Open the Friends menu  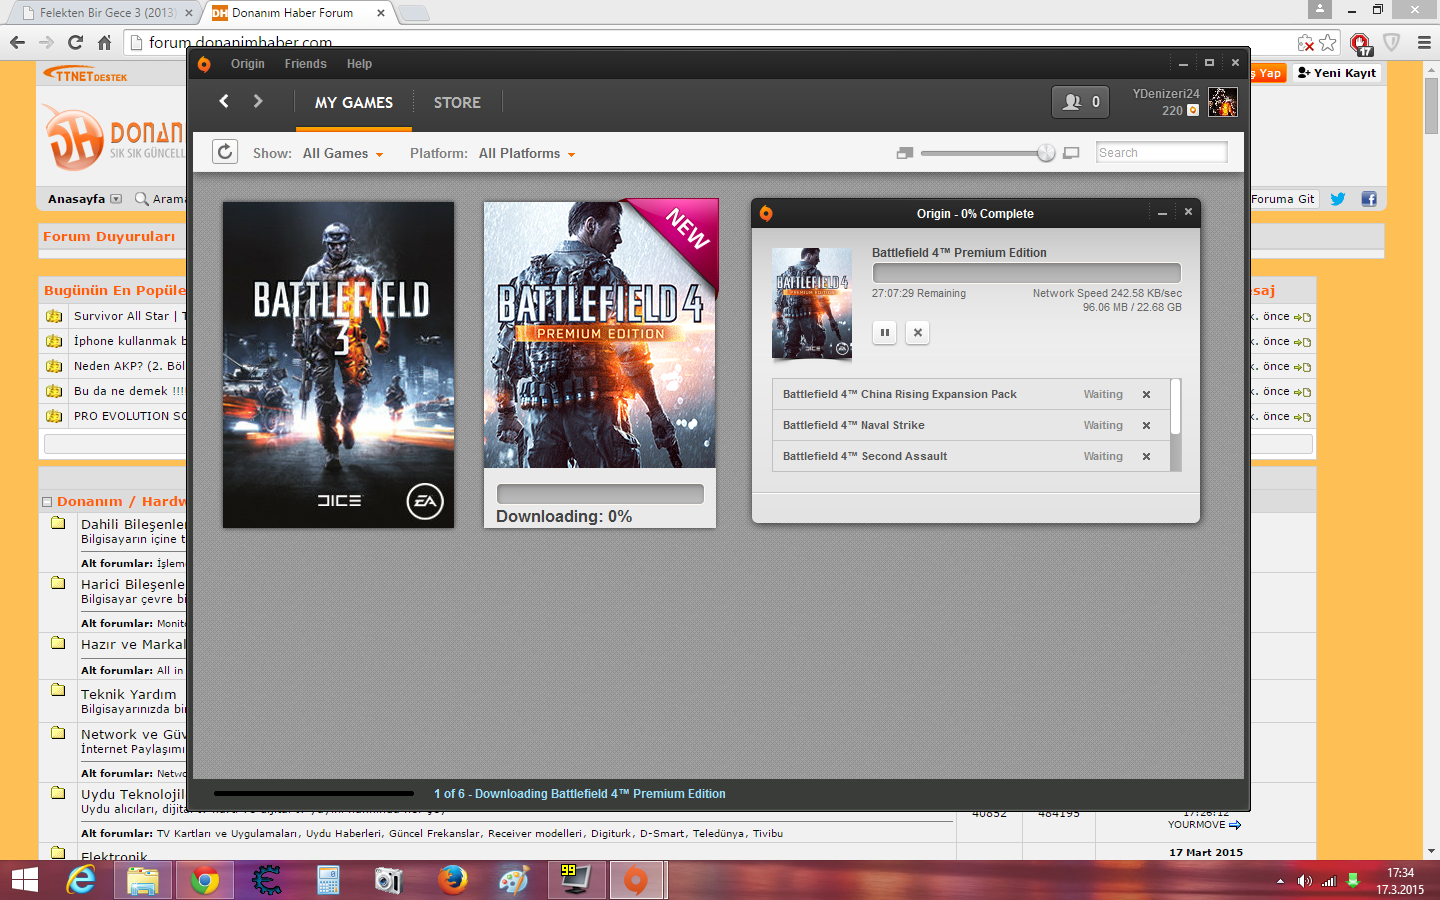(x=305, y=64)
